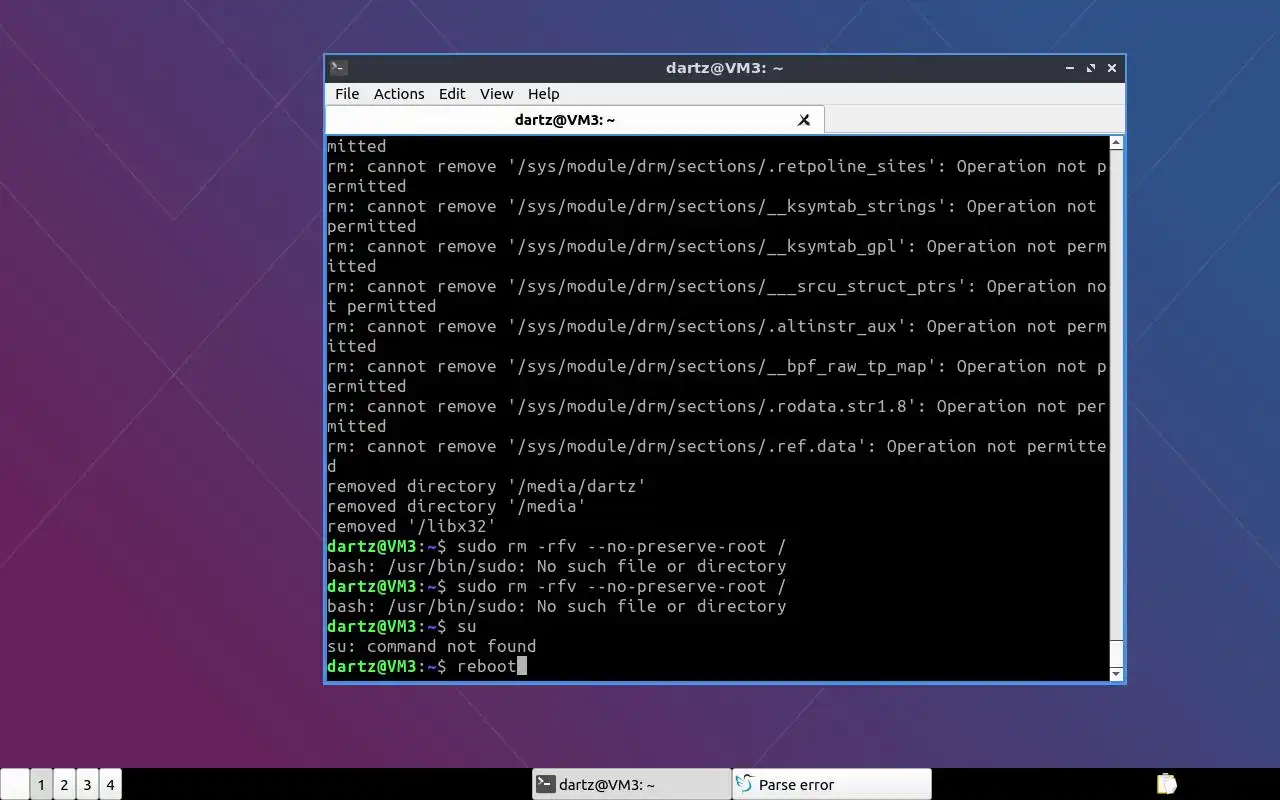1280x800 pixels.
Task: Open the File menu
Action: tap(347, 93)
